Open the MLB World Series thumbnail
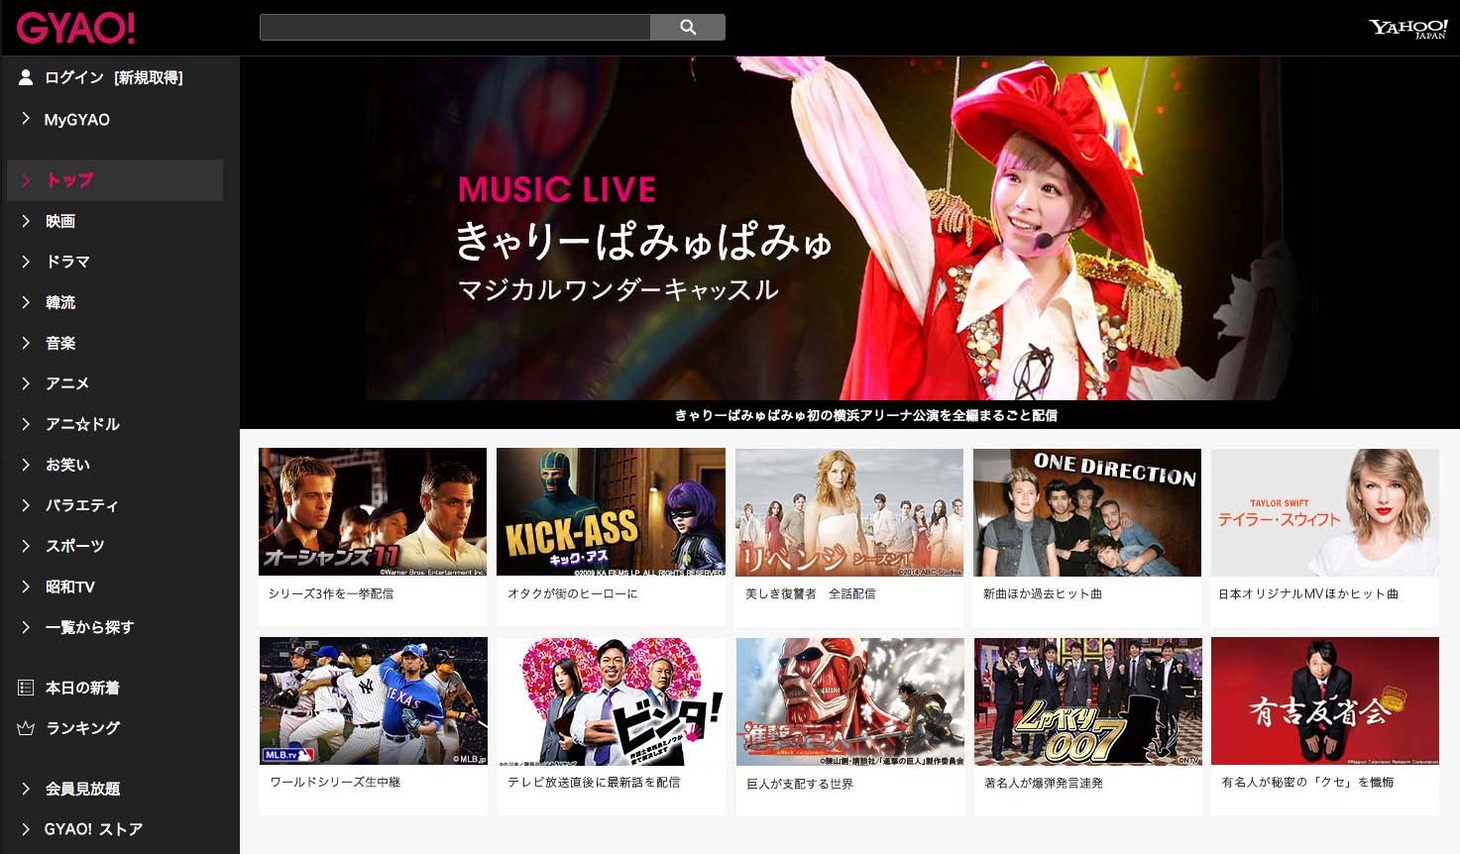Image resolution: width=1460 pixels, height=854 pixels. (373, 701)
